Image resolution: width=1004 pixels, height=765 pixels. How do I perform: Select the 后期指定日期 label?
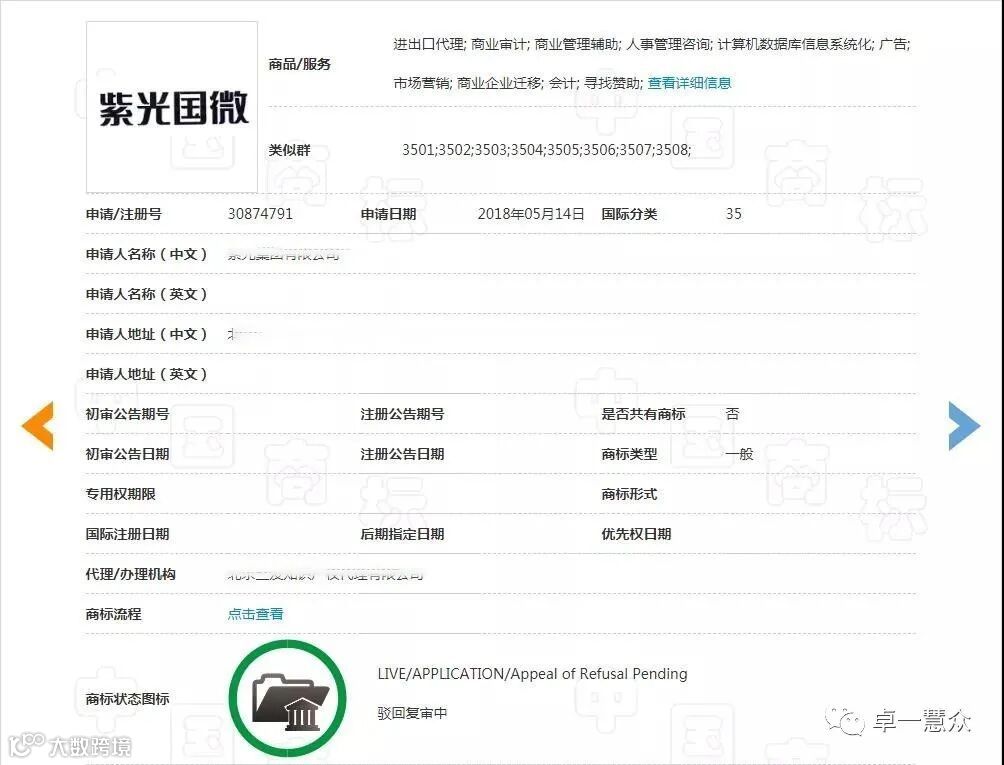(403, 534)
